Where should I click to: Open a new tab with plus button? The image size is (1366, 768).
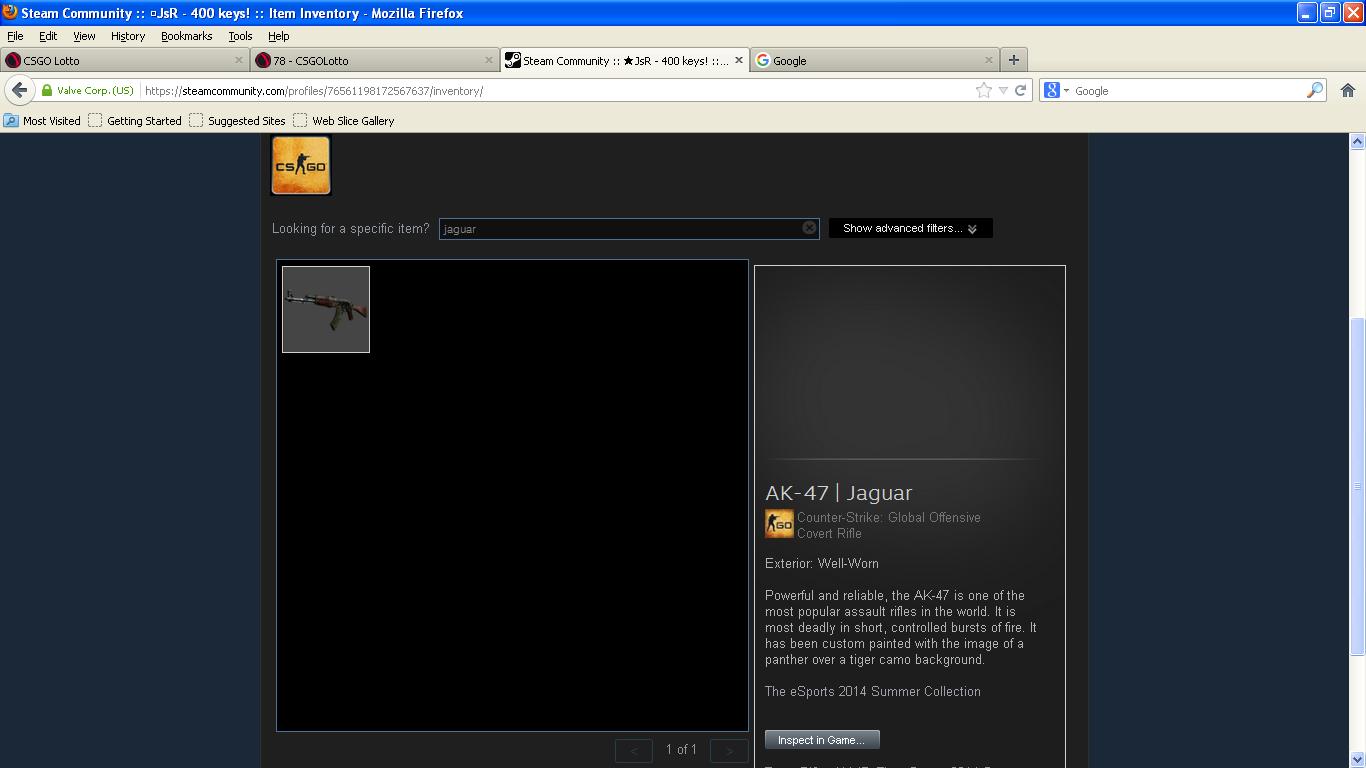[x=1013, y=60]
